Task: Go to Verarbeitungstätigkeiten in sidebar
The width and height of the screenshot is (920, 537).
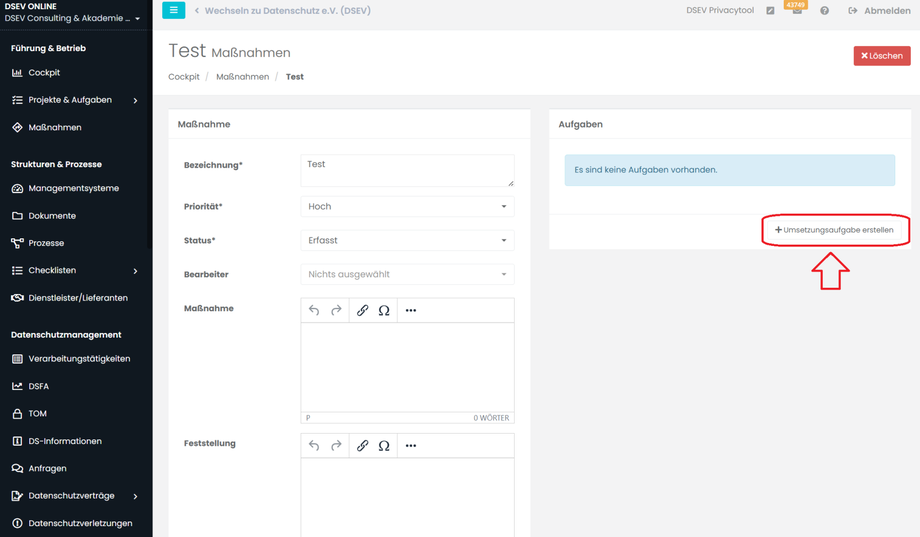Action: [x=79, y=358]
